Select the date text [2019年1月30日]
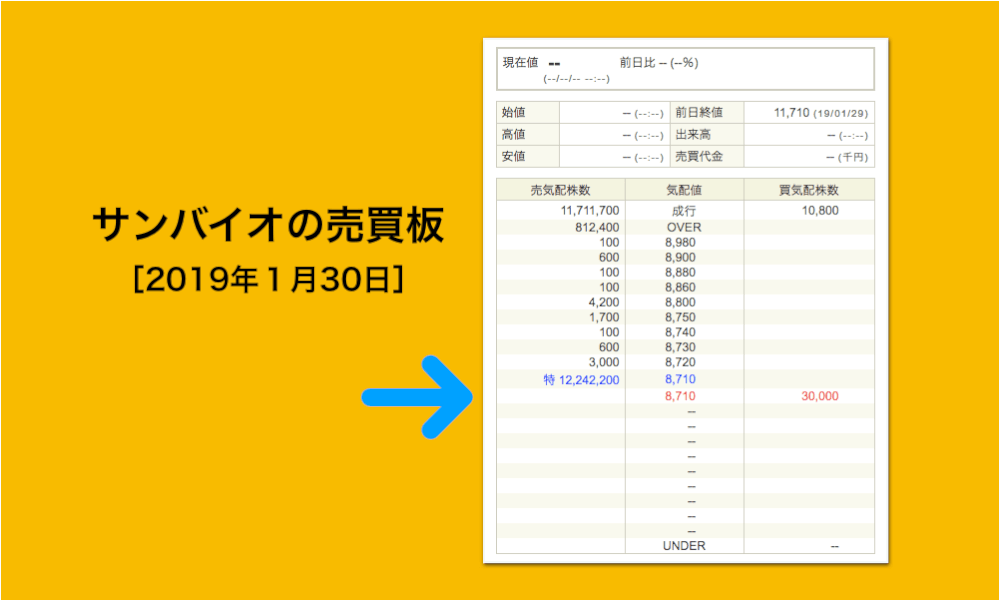The width and height of the screenshot is (1000, 601). pyautogui.click(x=268, y=279)
